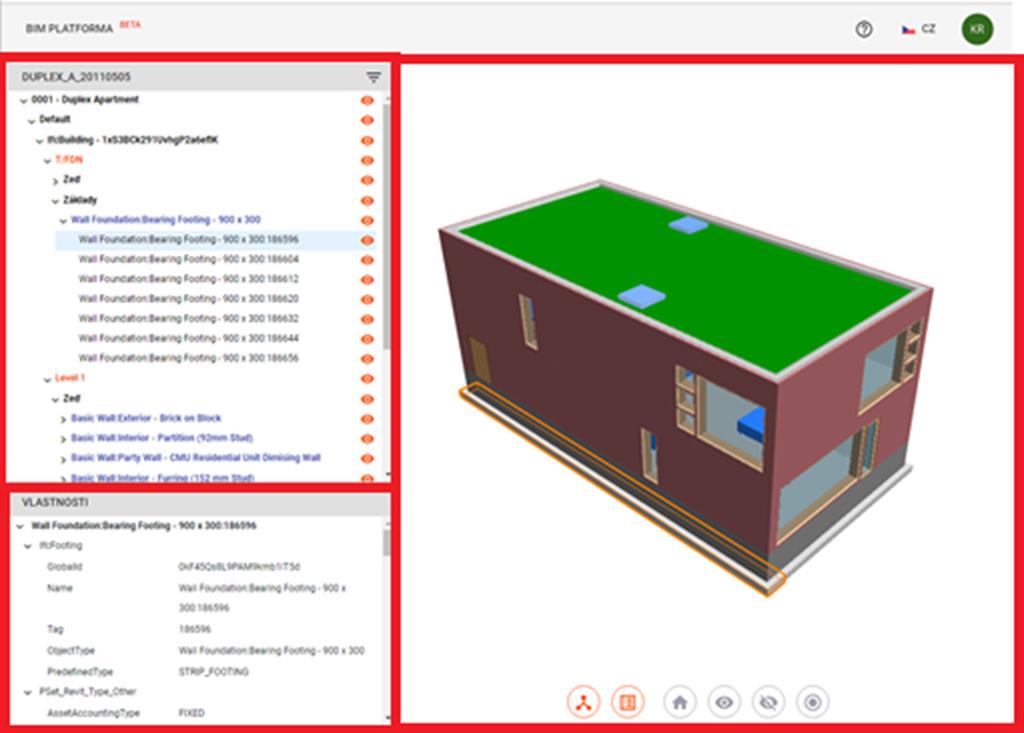Switch language using the CZ flag
This screenshot has width=1024, height=733.
point(918,29)
